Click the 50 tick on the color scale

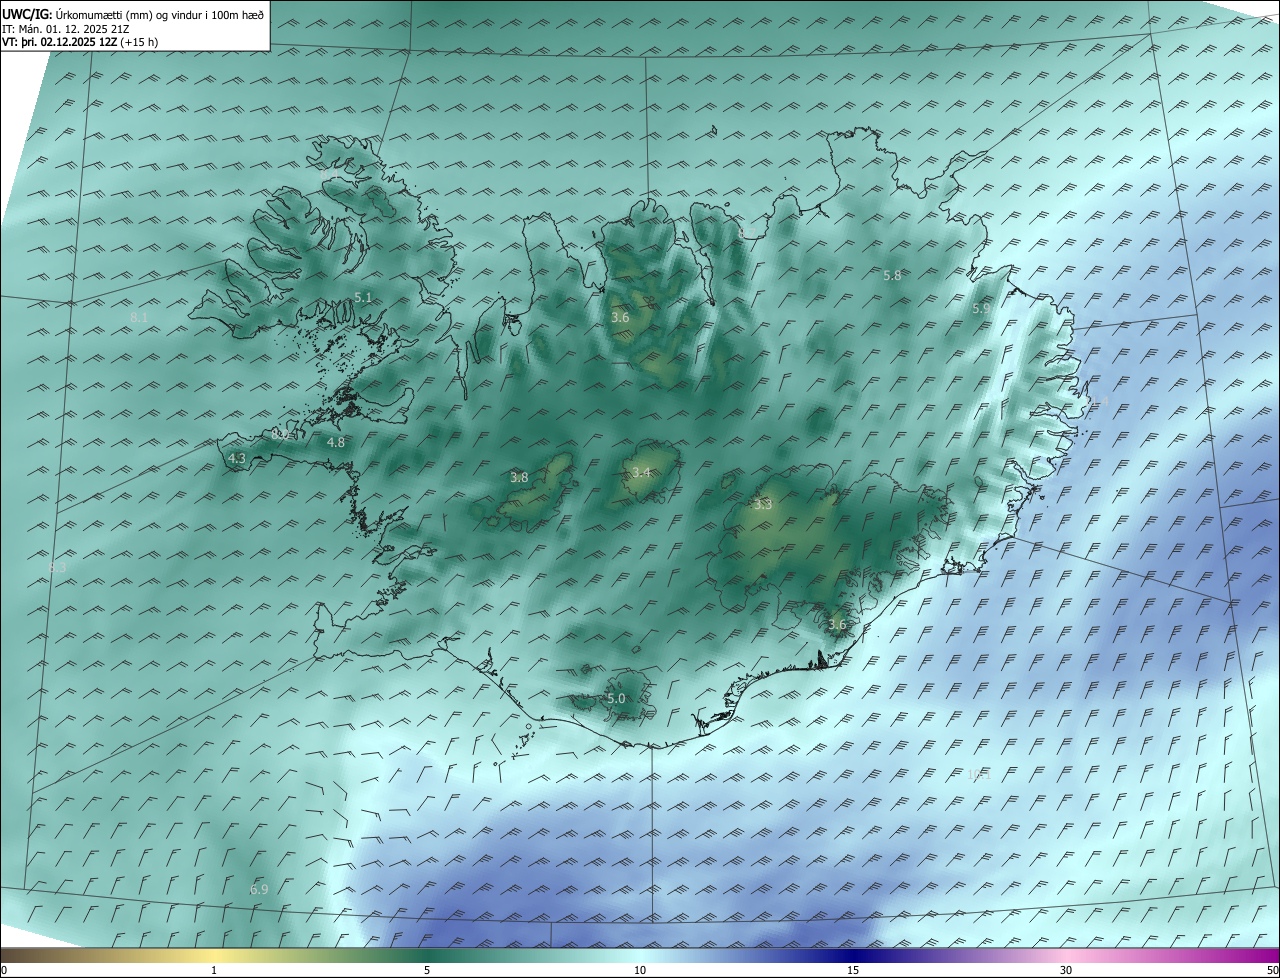1272,970
